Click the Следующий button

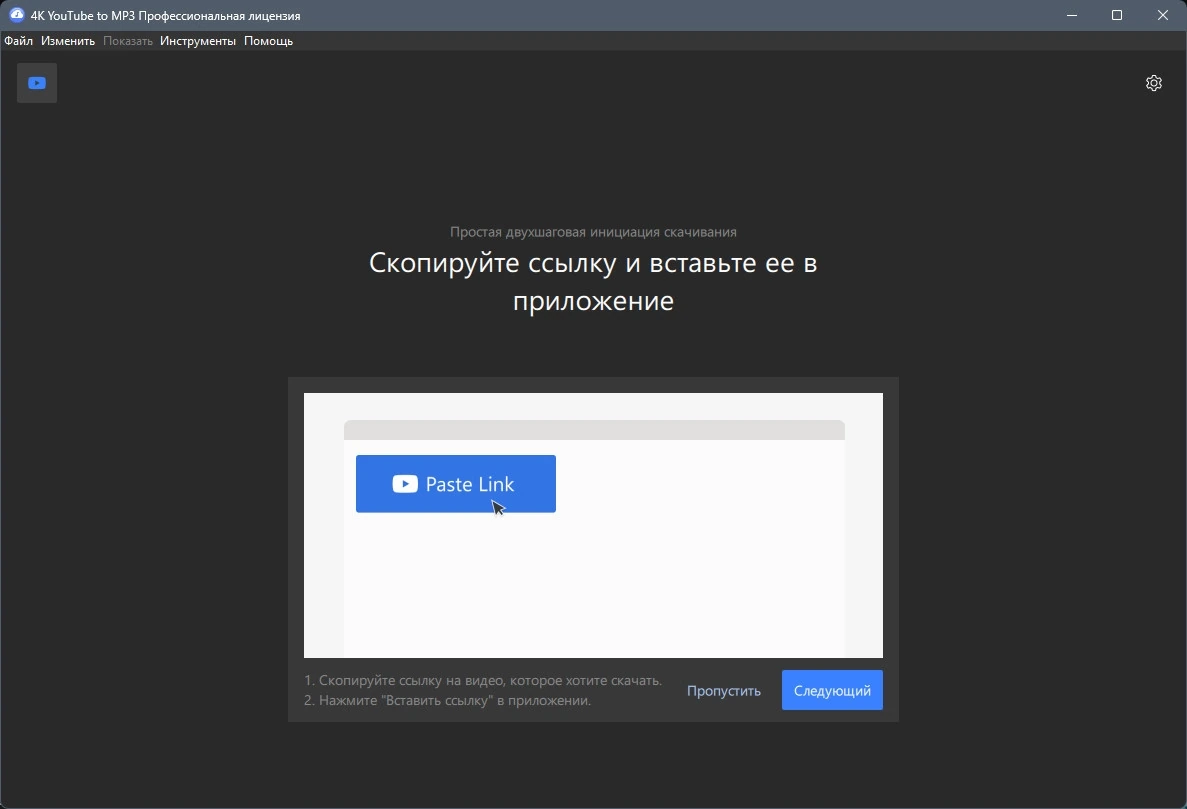[832, 690]
